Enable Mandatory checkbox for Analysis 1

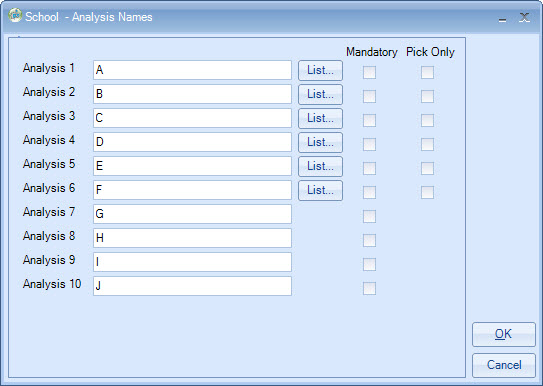(369, 72)
